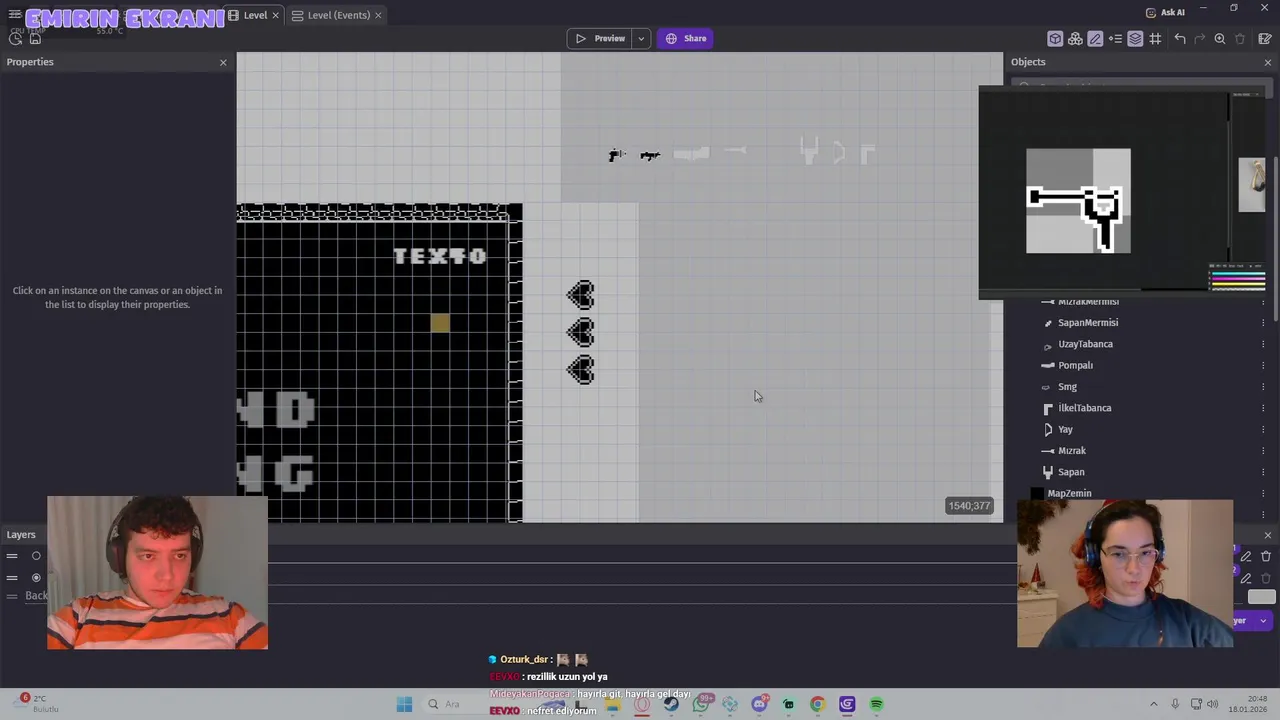The width and height of the screenshot is (1280, 720).
Task: Select the Sapan object
Action: (1070, 472)
